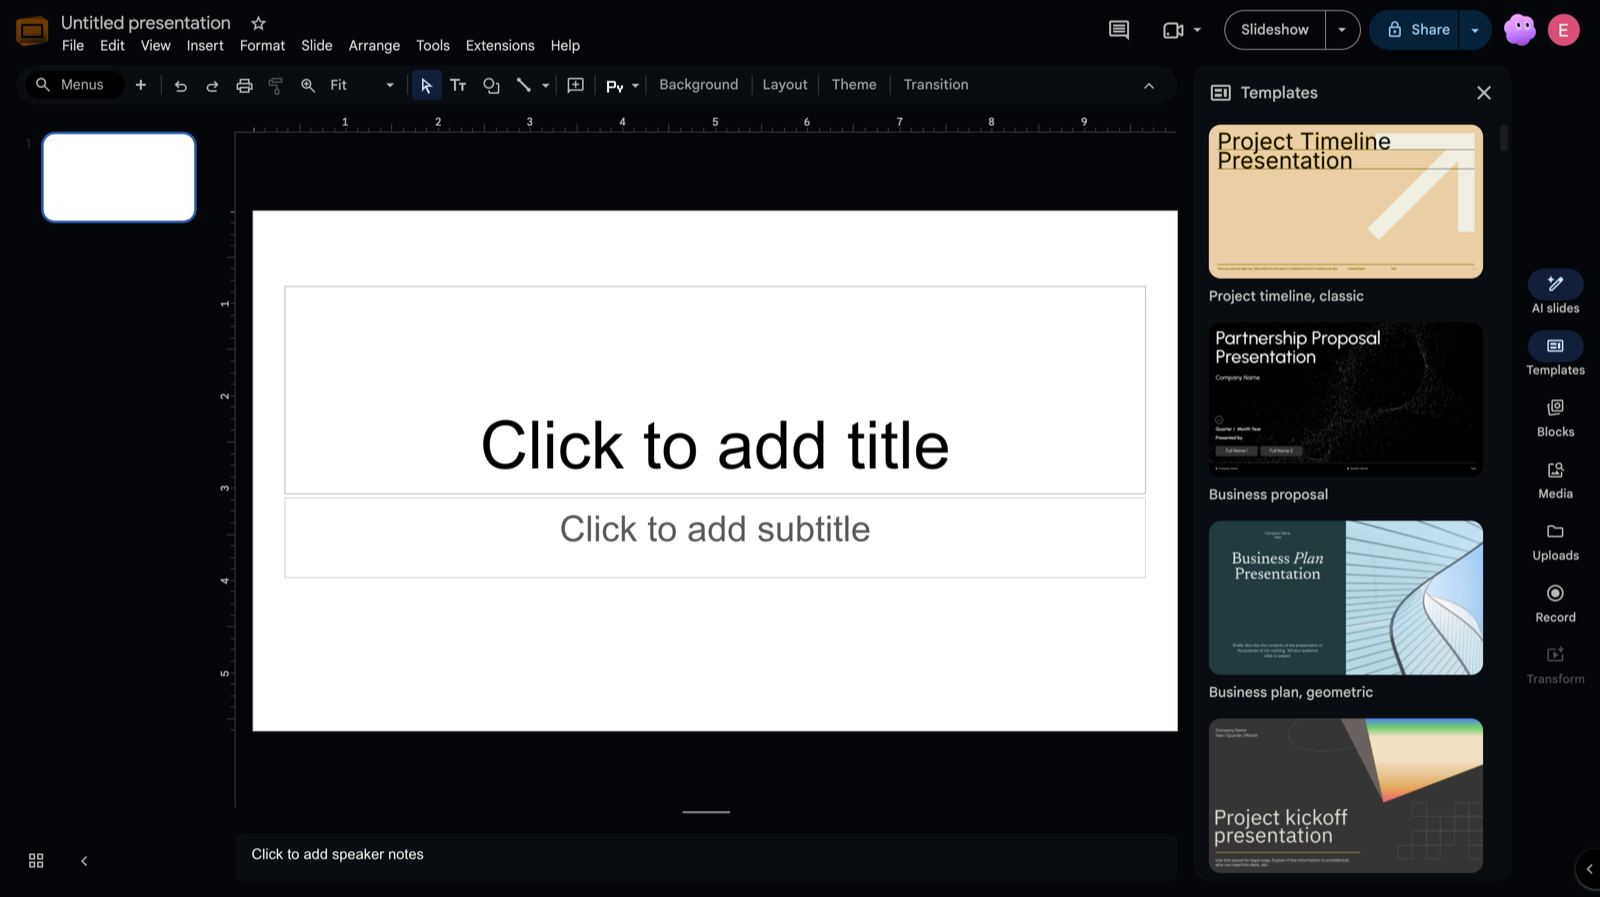
Task: Open the Media sidebar panel
Action: point(1555,479)
